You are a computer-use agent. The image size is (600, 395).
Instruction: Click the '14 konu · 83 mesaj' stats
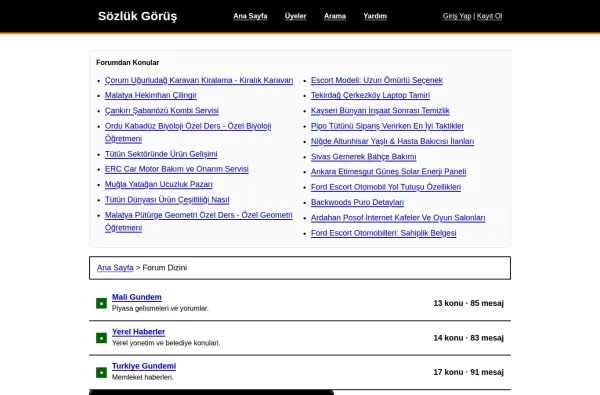click(468, 338)
